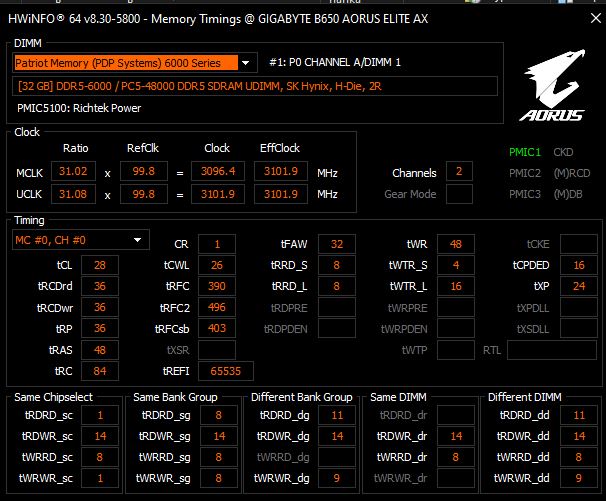Click the tRFC2 value 496
This screenshot has height=501, width=606.
point(217,307)
